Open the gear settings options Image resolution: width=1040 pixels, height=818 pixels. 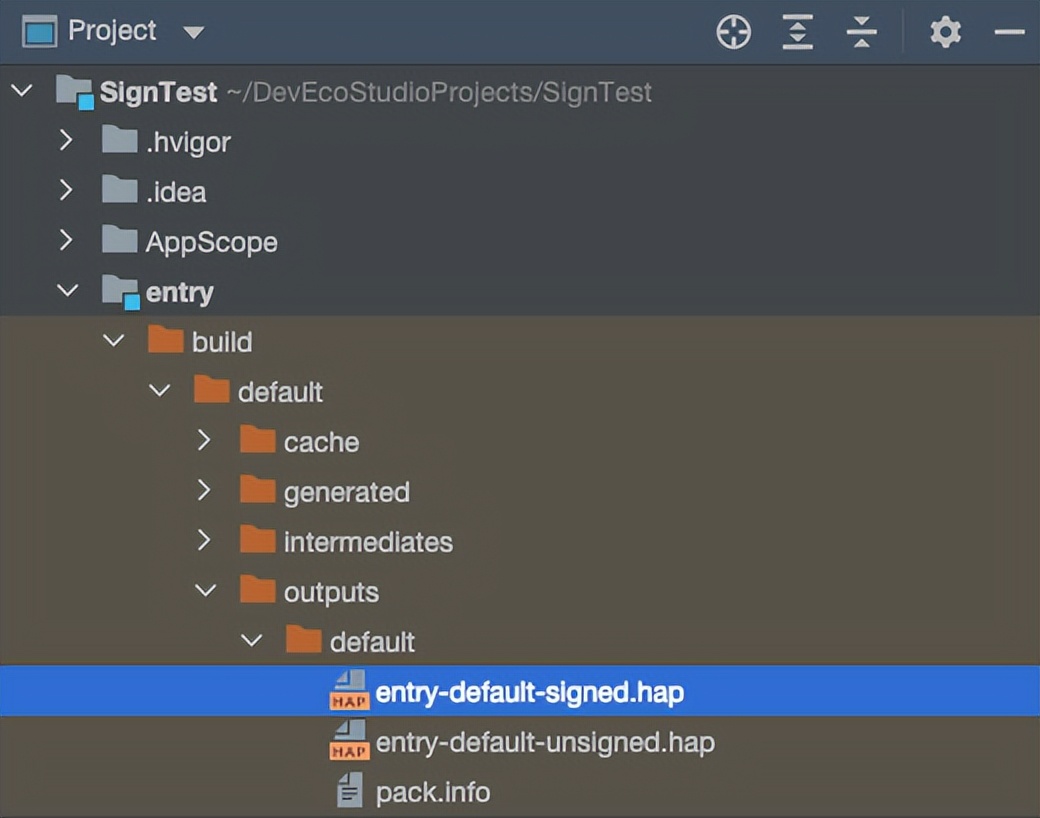click(x=945, y=33)
